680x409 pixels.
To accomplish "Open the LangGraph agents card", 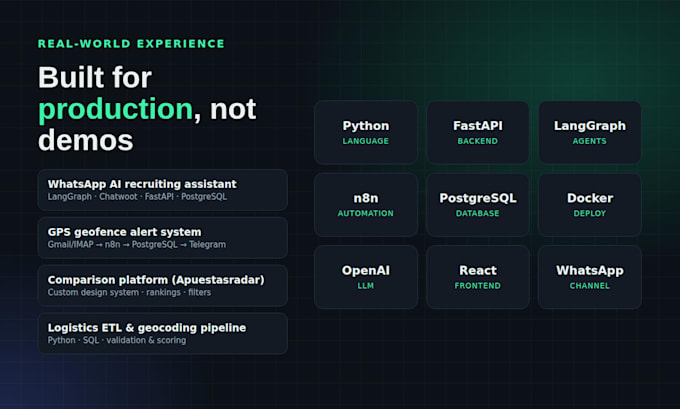I will [x=590, y=132].
